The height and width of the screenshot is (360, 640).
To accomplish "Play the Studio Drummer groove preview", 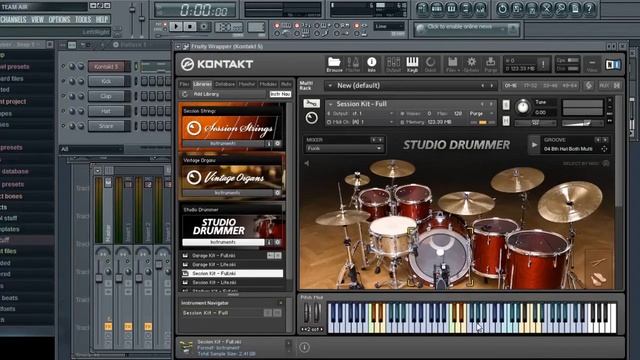I will pyautogui.click(x=534, y=145).
